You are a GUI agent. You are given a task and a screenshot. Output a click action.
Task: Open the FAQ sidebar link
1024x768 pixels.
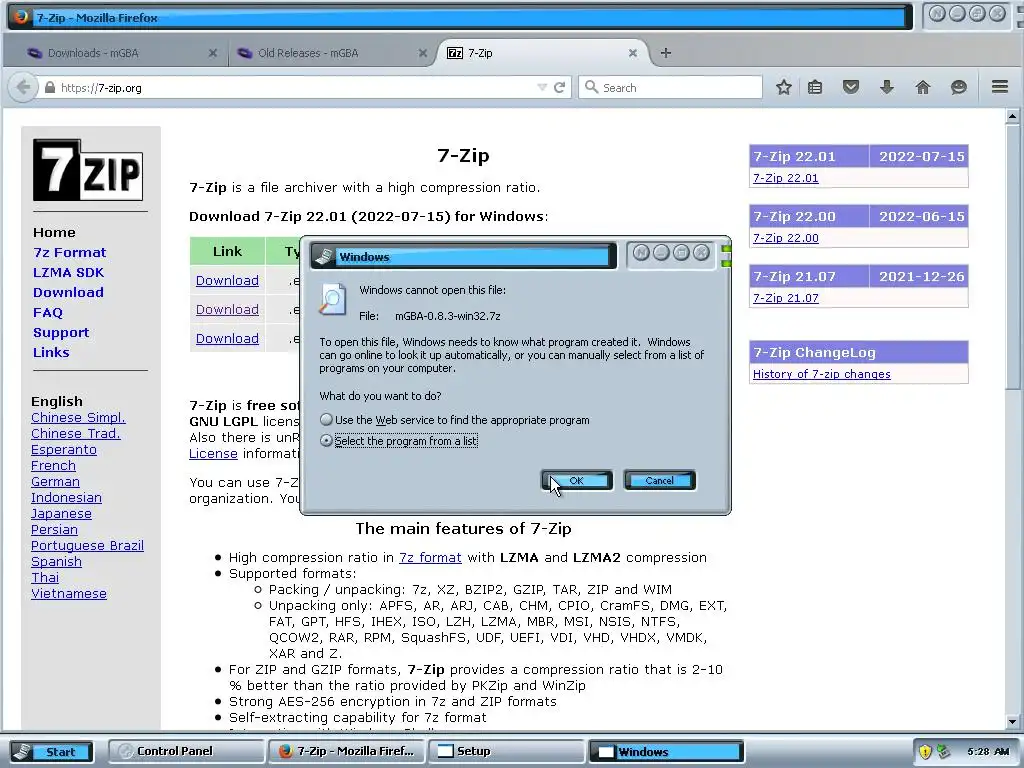tap(48, 312)
